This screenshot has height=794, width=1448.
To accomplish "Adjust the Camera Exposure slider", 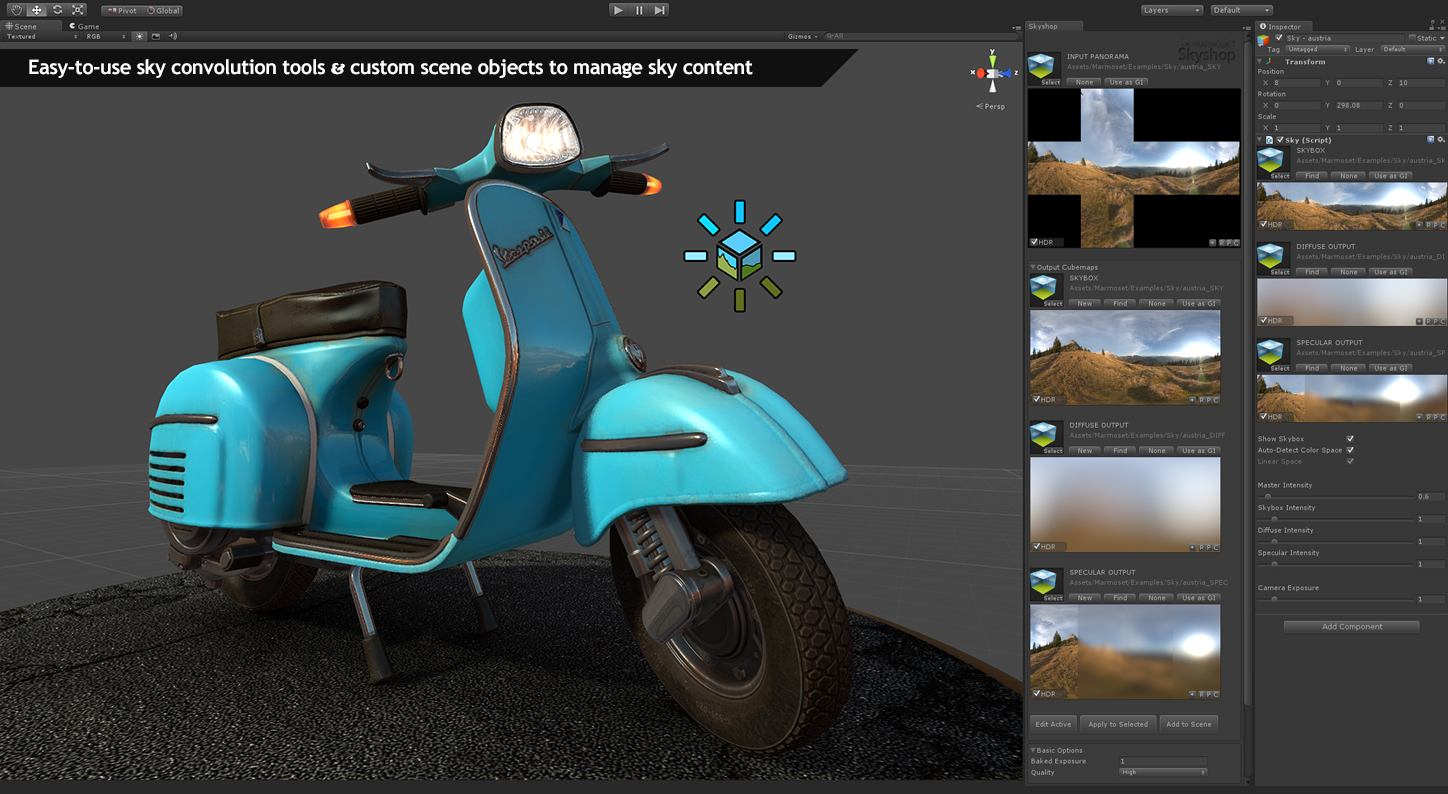I will point(1335,599).
